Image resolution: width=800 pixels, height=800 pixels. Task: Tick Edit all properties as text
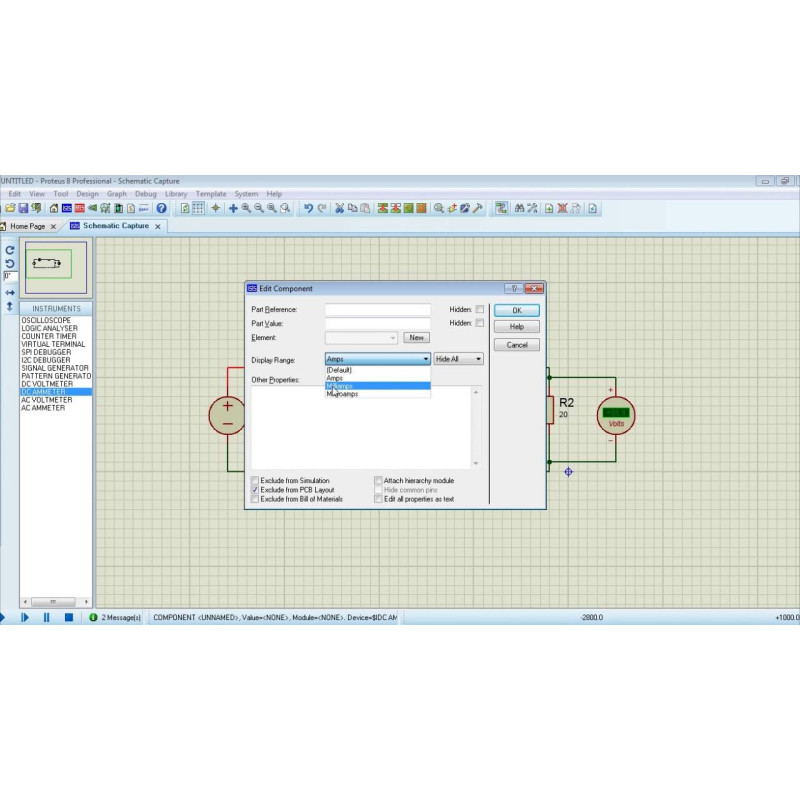pyautogui.click(x=378, y=499)
